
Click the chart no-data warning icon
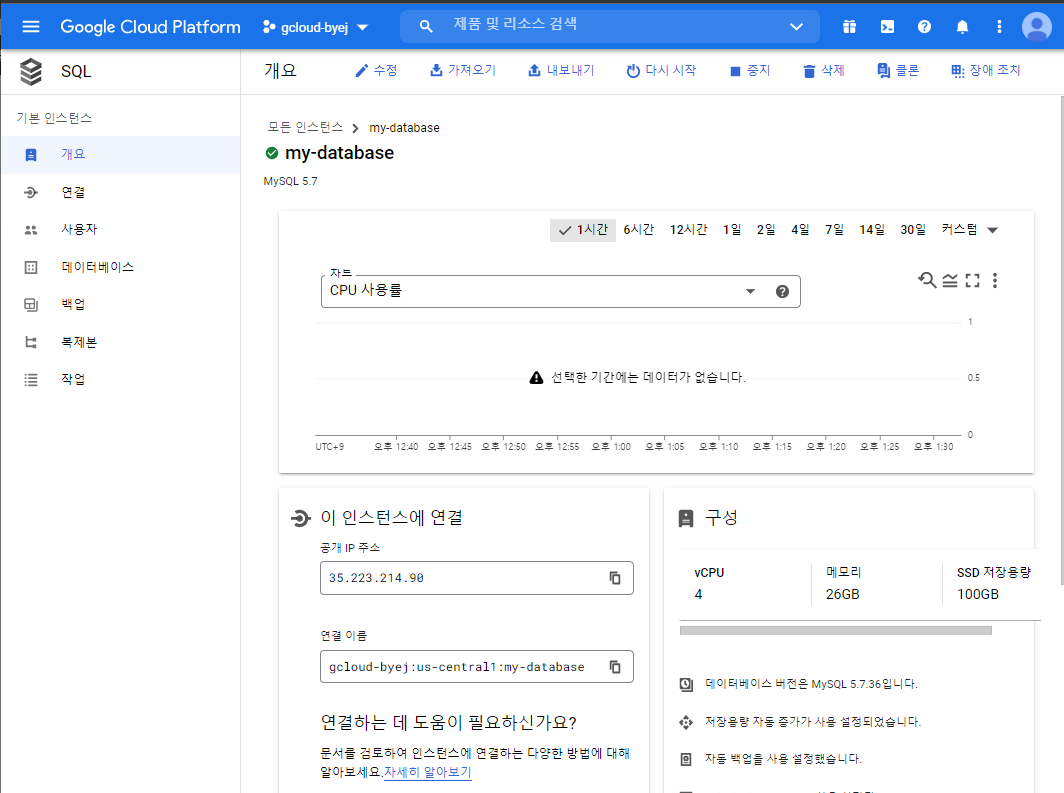click(x=536, y=378)
